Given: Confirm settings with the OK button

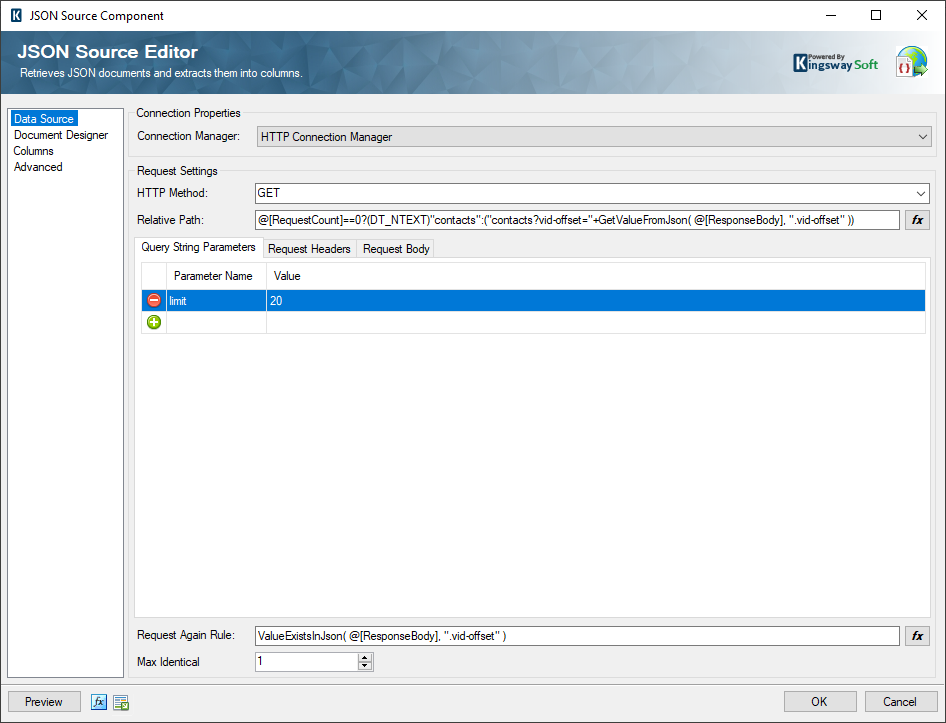Looking at the screenshot, I should tap(819, 701).
